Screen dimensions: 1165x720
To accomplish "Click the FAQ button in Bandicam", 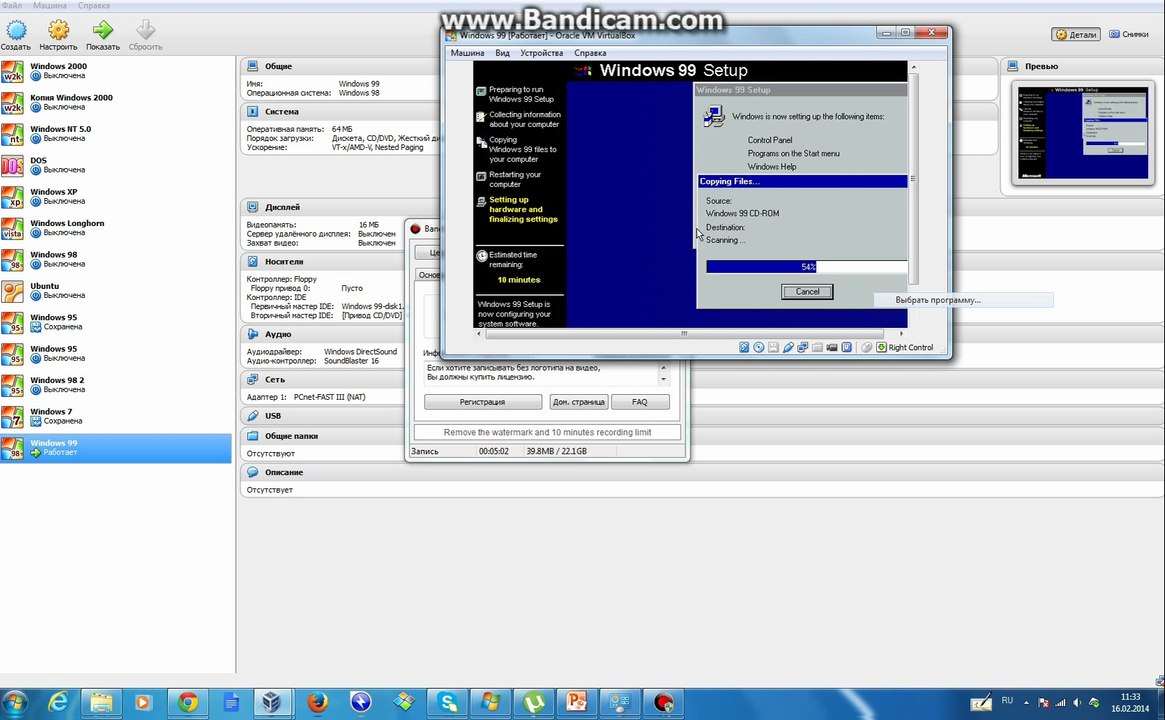I will tap(640, 402).
